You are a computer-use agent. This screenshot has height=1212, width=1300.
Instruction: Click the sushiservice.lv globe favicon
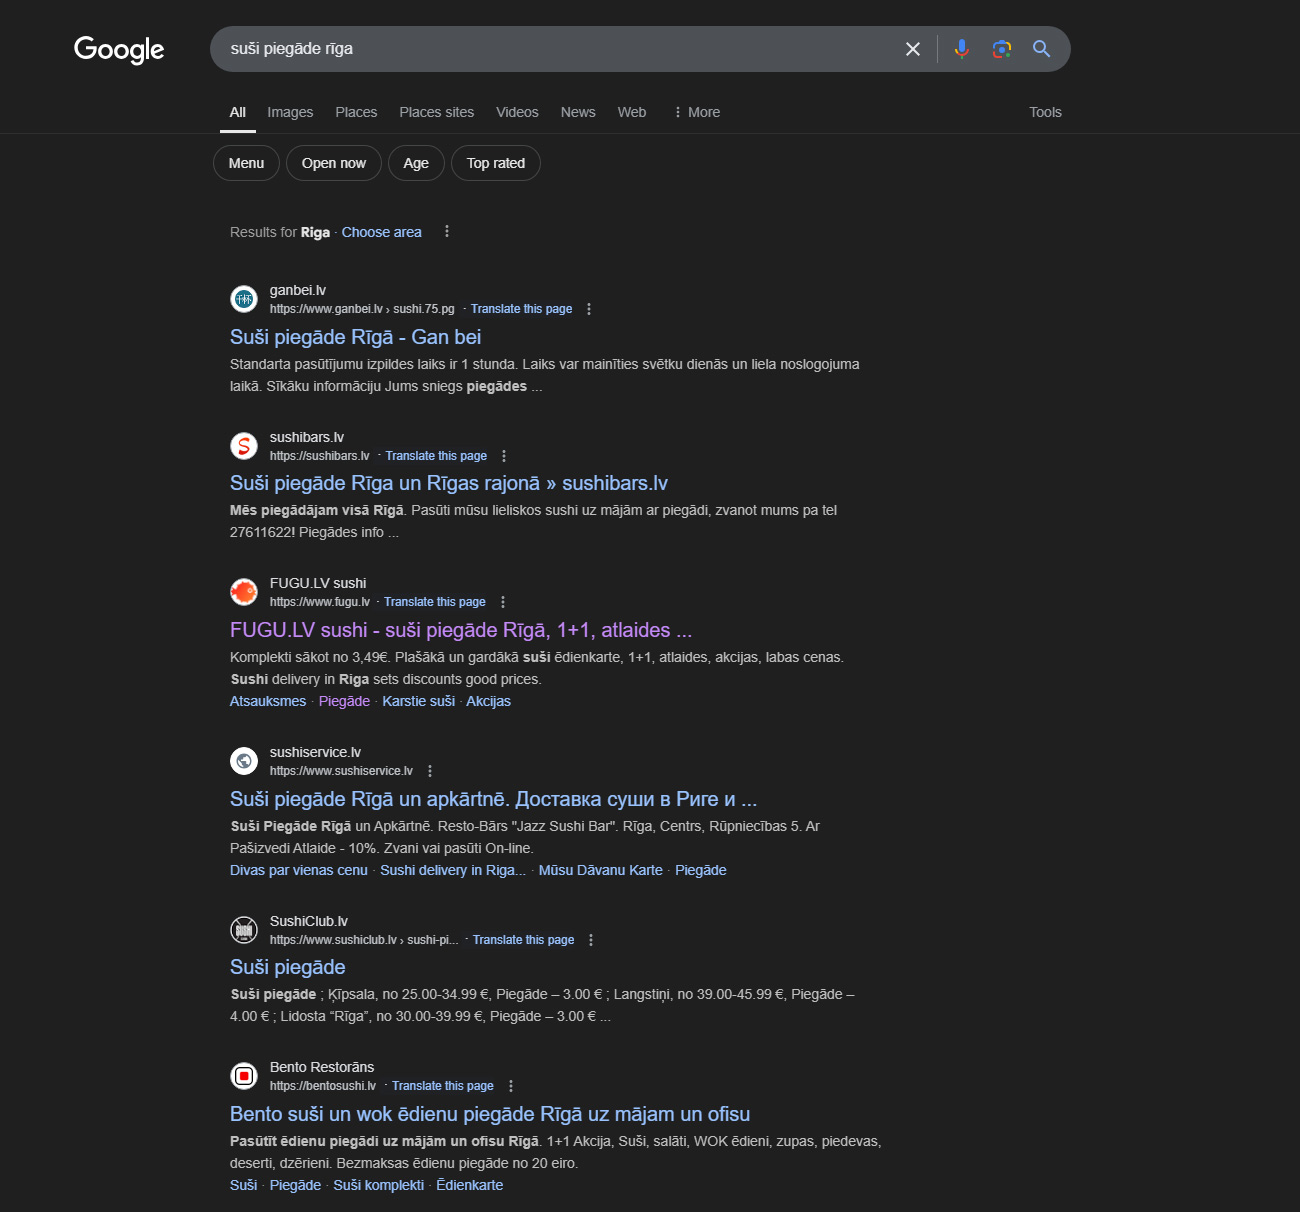coord(244,760)
